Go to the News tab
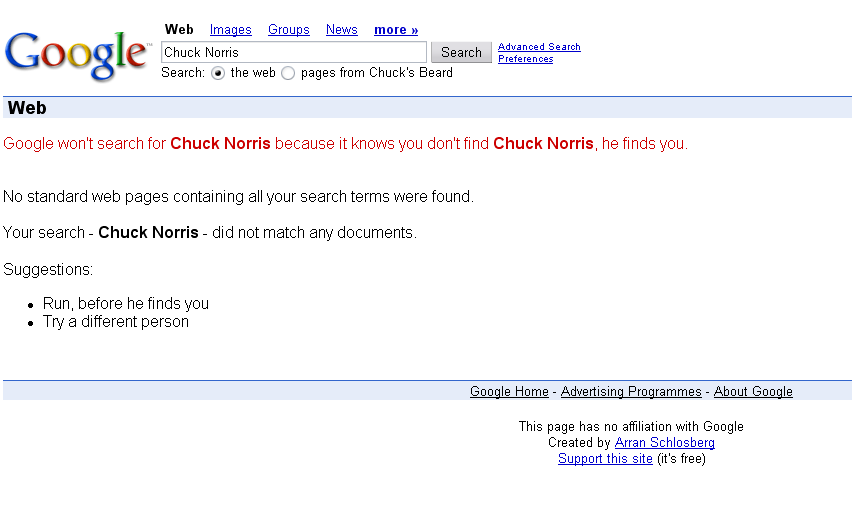Image resolution: width=852 pixels, height=512 pixels. coord(342,30)
